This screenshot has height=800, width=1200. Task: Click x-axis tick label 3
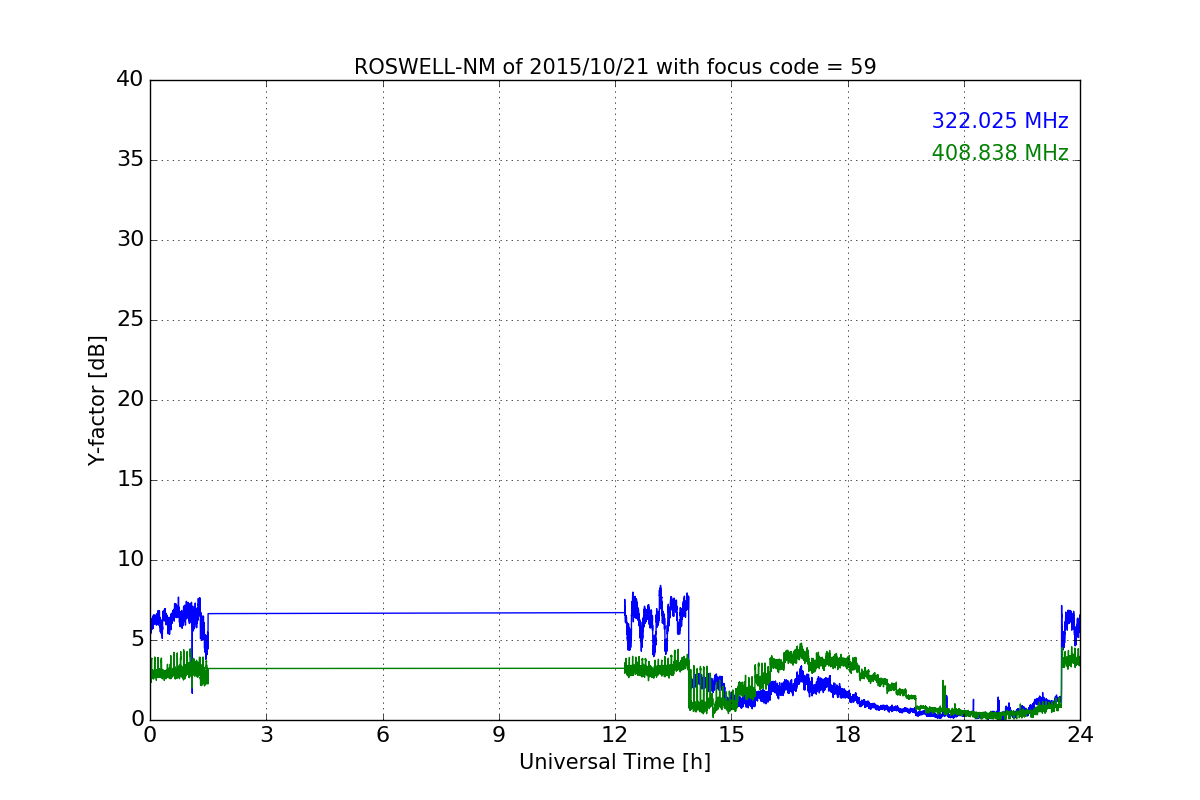[266, 735]
